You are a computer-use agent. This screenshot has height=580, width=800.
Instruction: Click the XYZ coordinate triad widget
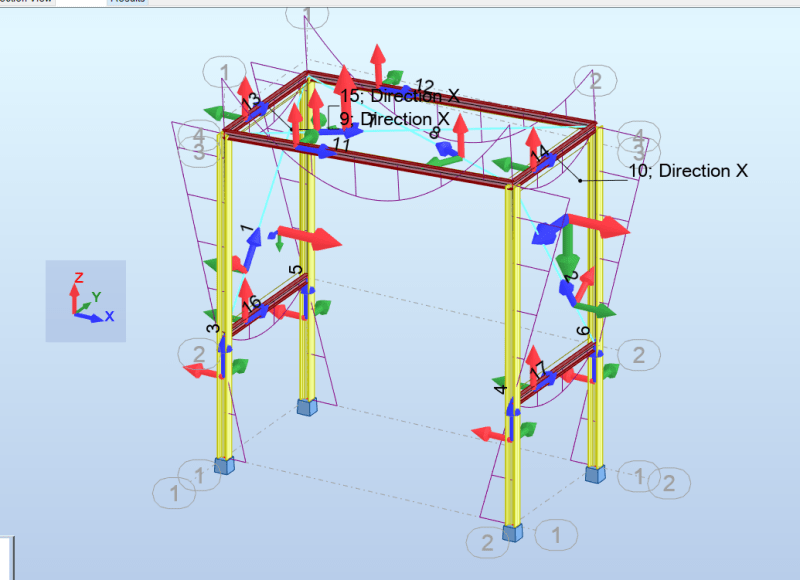coord(86,301)
